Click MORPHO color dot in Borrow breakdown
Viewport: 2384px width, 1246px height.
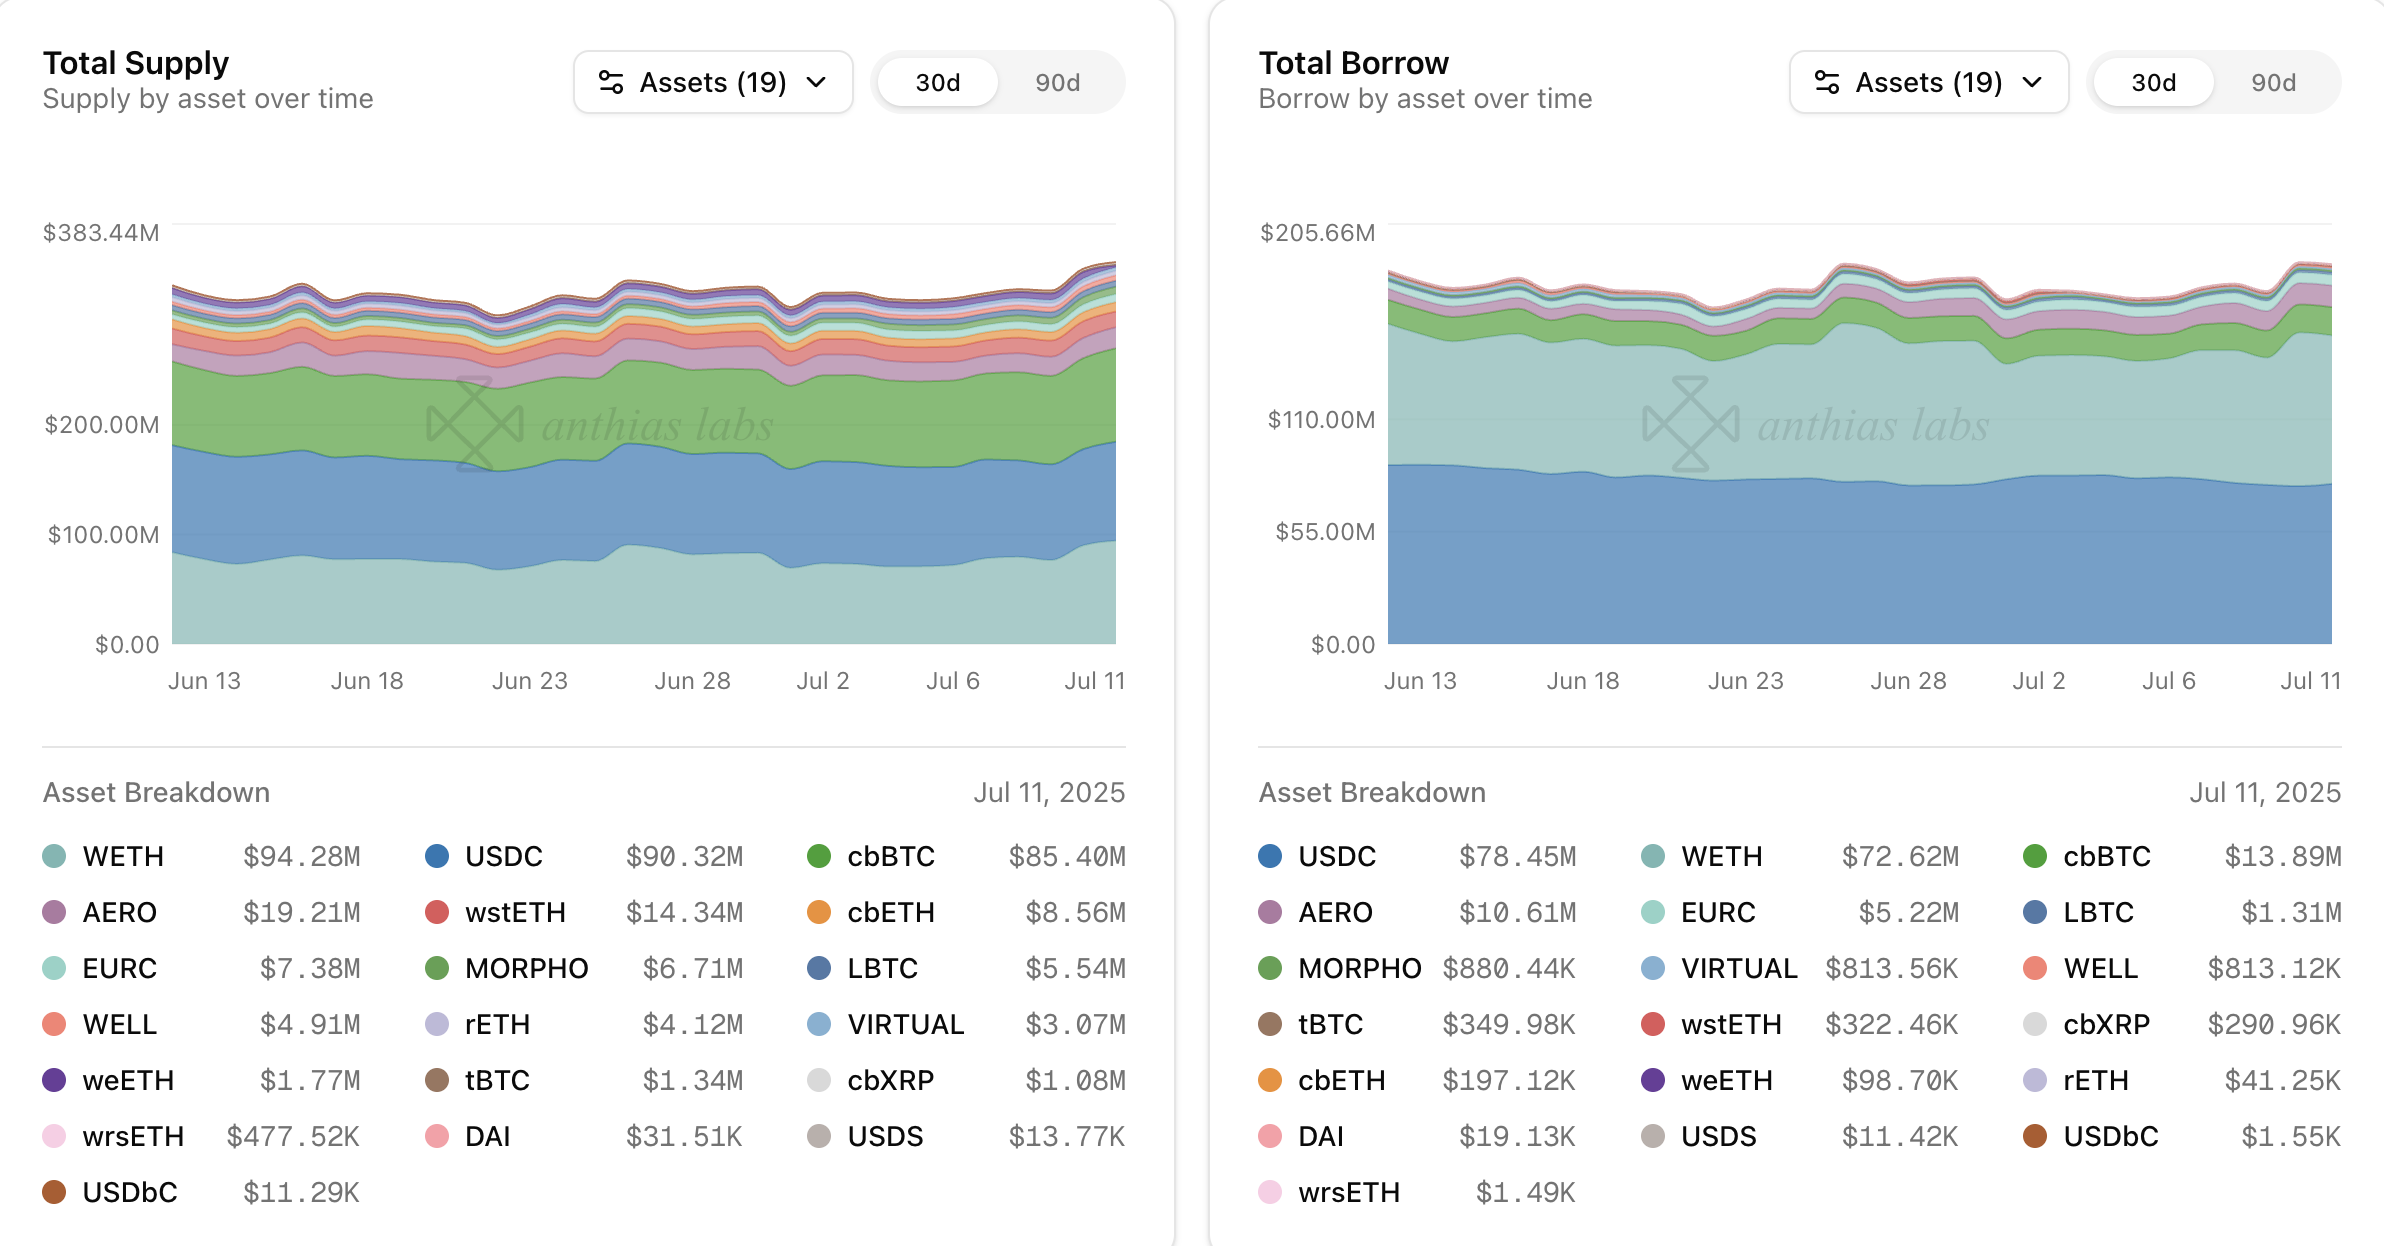[1270, 968]
